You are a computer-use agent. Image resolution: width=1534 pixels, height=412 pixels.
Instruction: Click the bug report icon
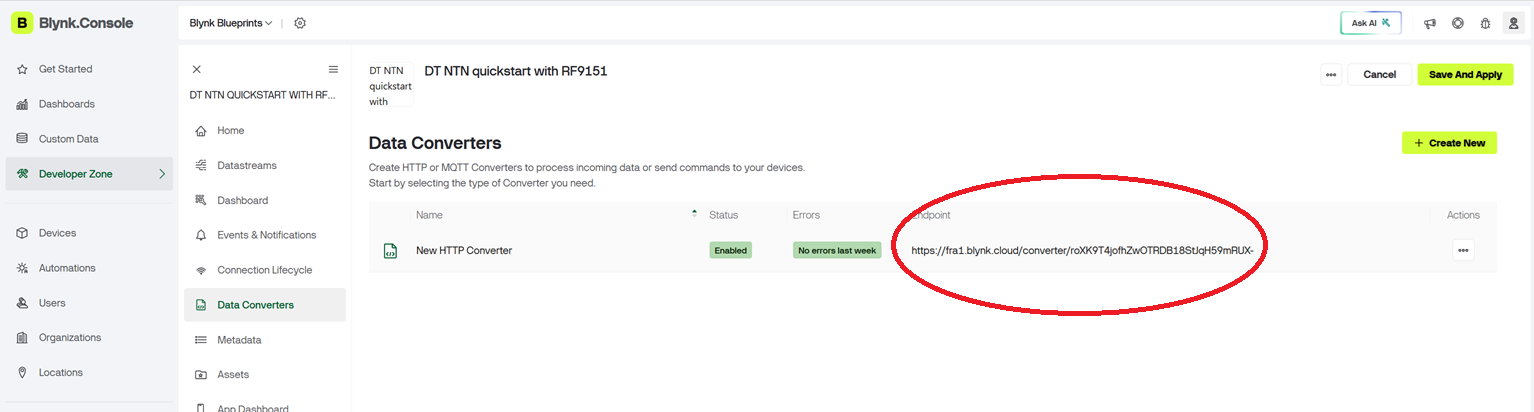[1486, 23]
